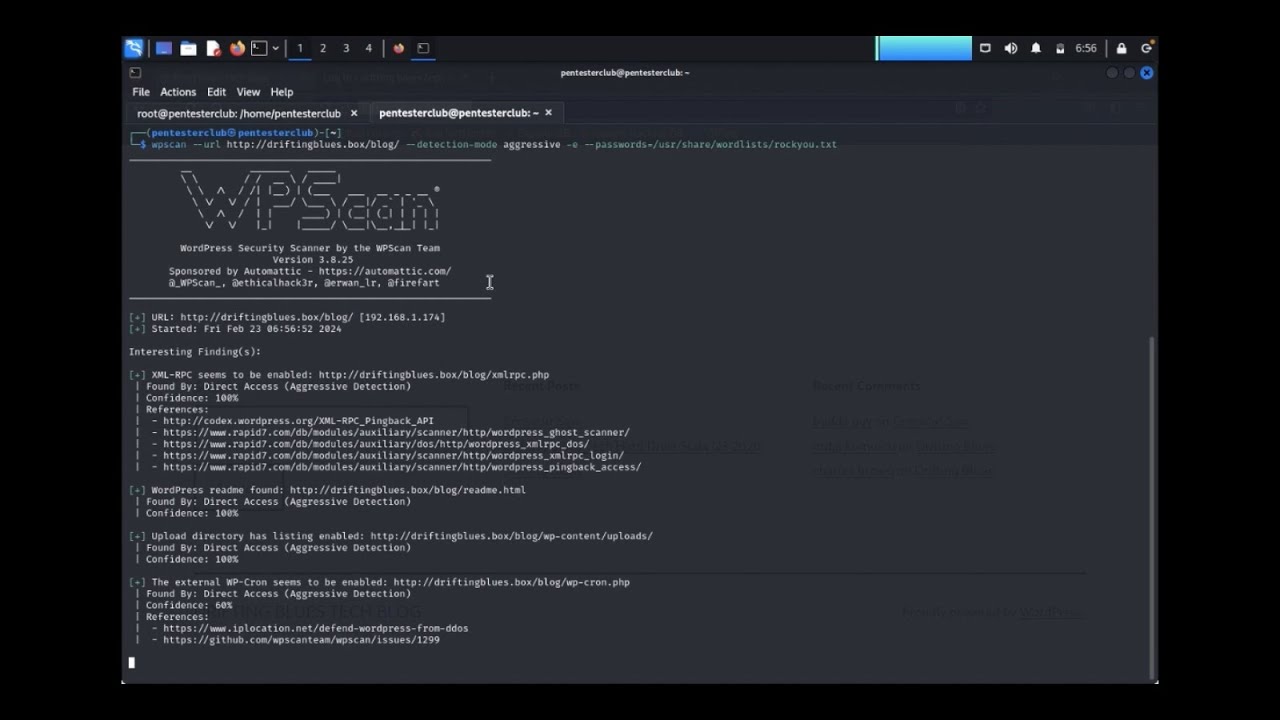Click the 'Interesting Finding(s):' heading

[195, 352]
